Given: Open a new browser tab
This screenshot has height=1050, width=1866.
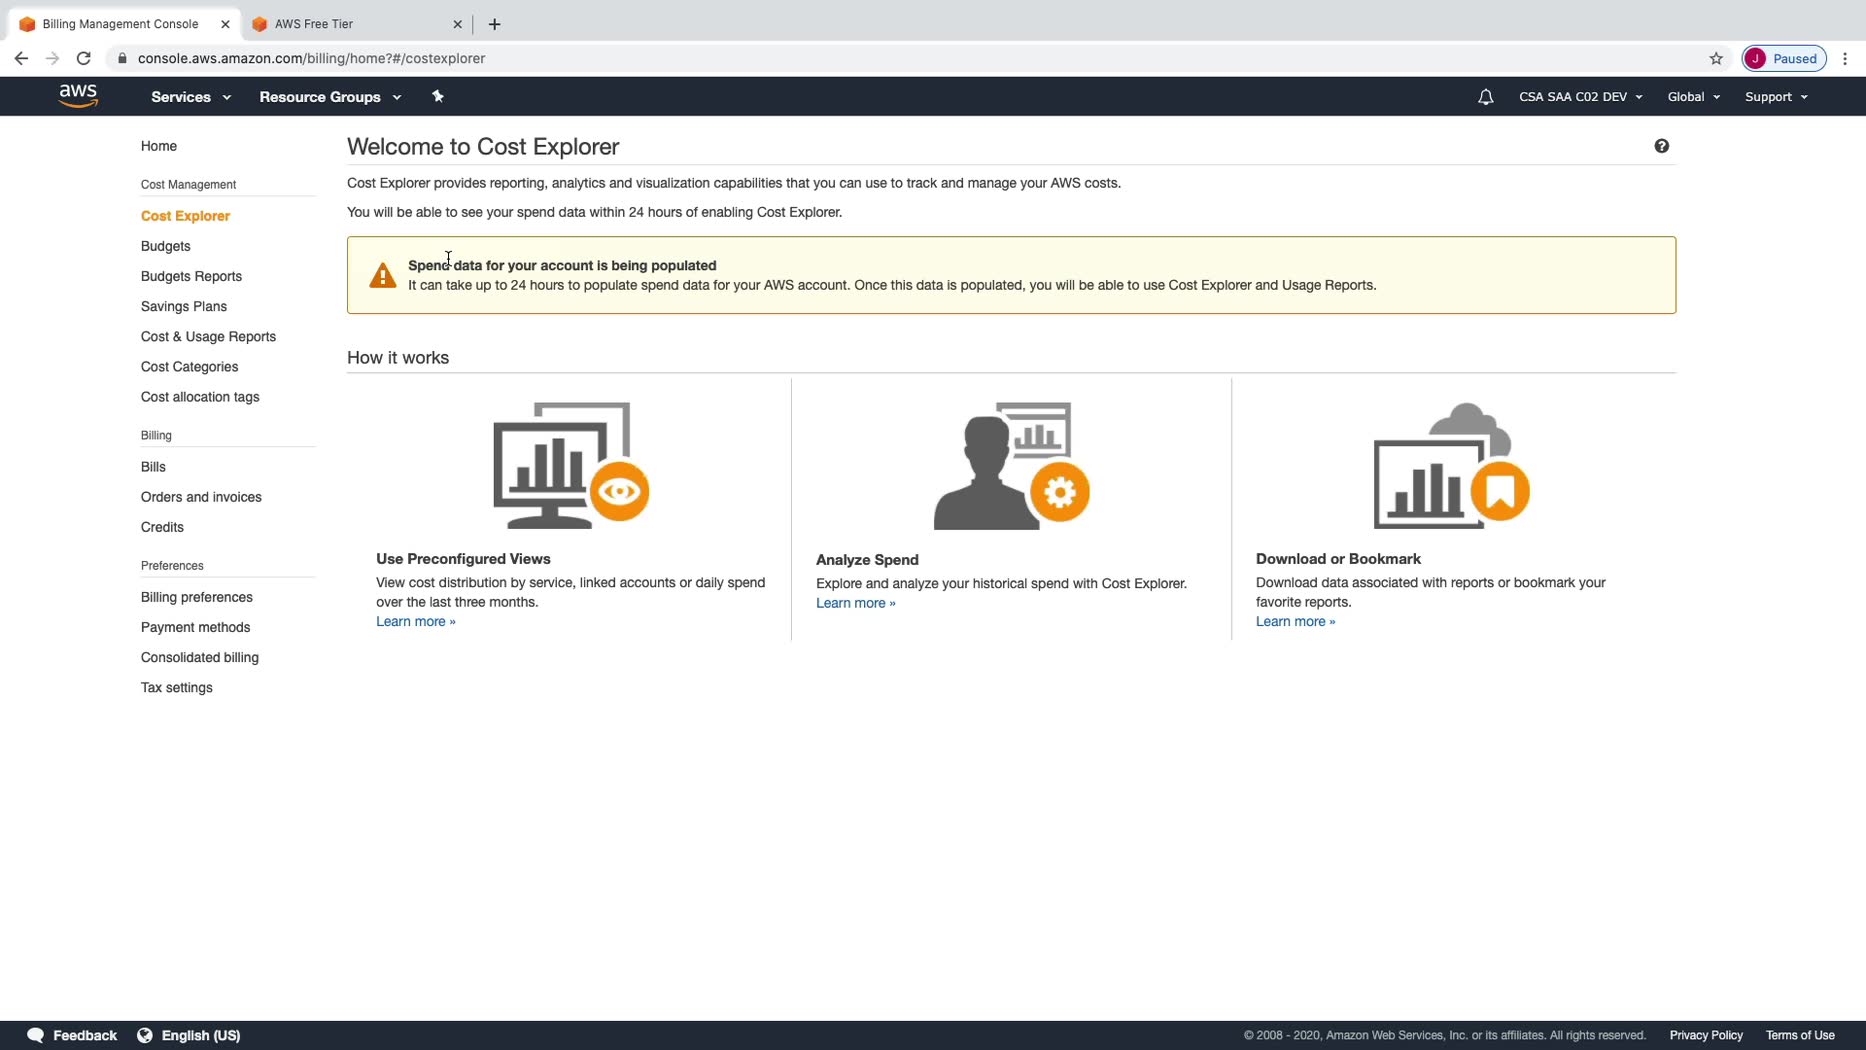Looking at the screenshot, I should click(494, 24).
